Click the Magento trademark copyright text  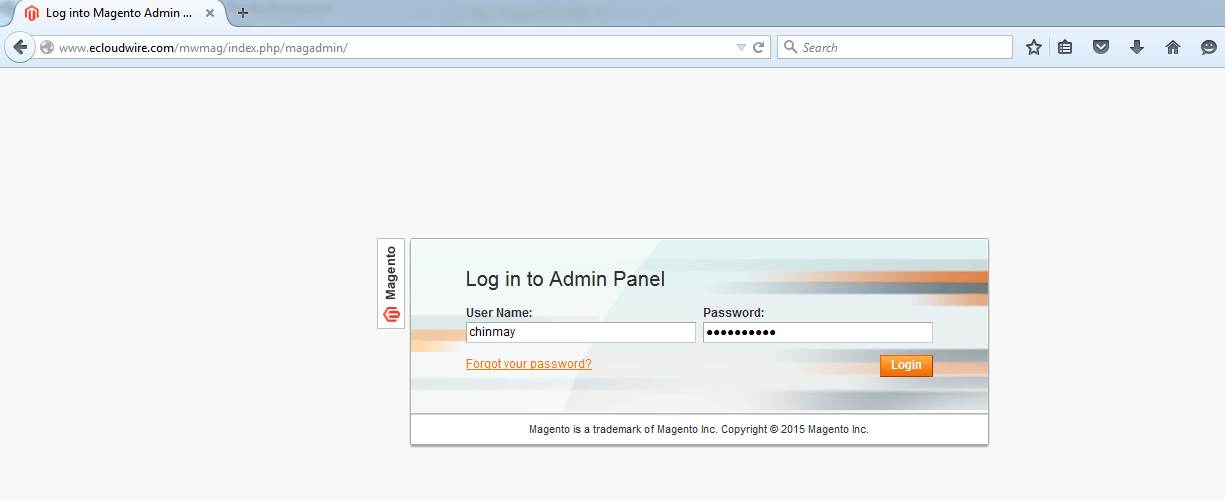coord(699,429)
